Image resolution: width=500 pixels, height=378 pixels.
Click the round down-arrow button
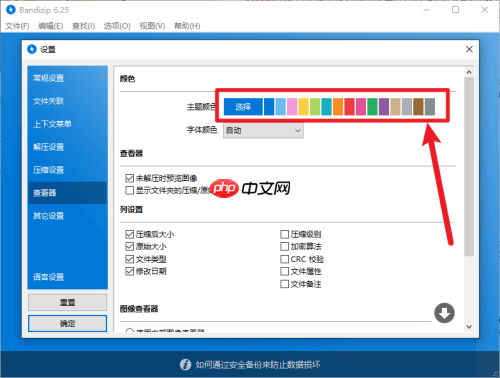point(444,313)
